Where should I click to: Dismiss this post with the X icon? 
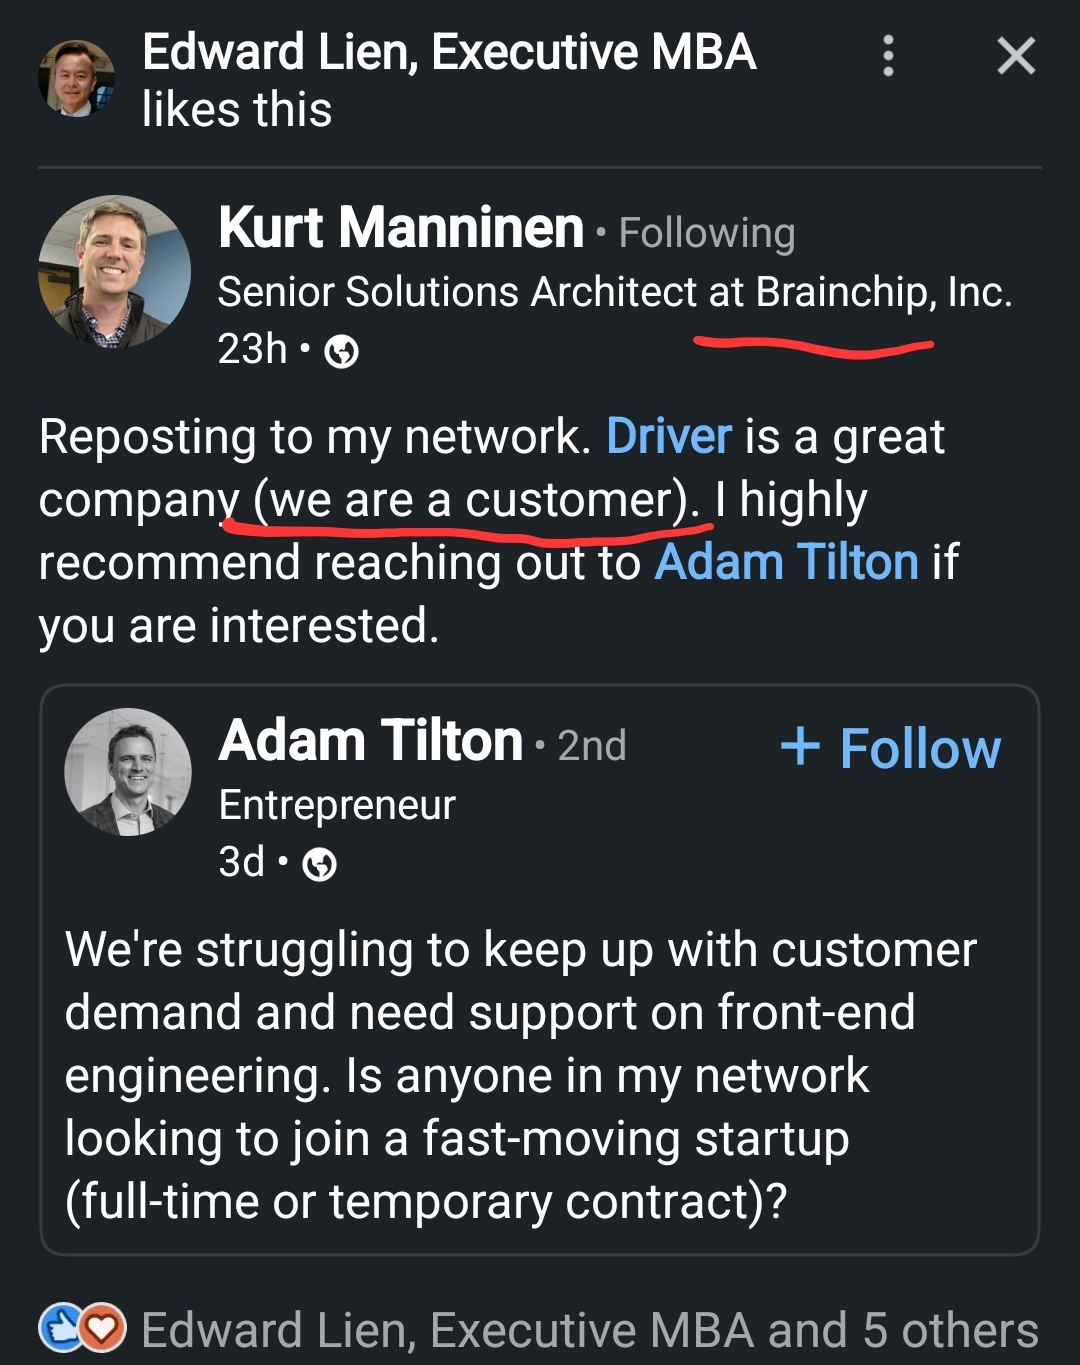point(1016,56)
